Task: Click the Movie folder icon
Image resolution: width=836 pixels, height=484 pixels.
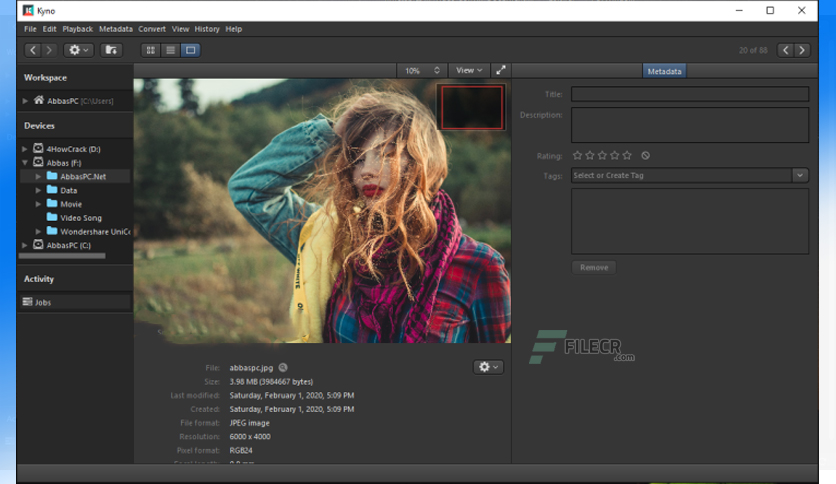Action: pyautogui.click(x=52, y=203)
